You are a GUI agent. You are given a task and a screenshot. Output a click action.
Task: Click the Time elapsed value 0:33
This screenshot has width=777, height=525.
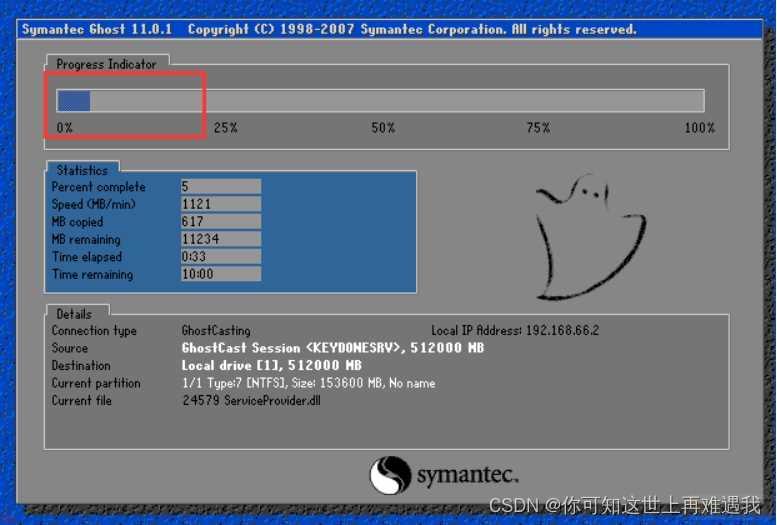(221, 256)
